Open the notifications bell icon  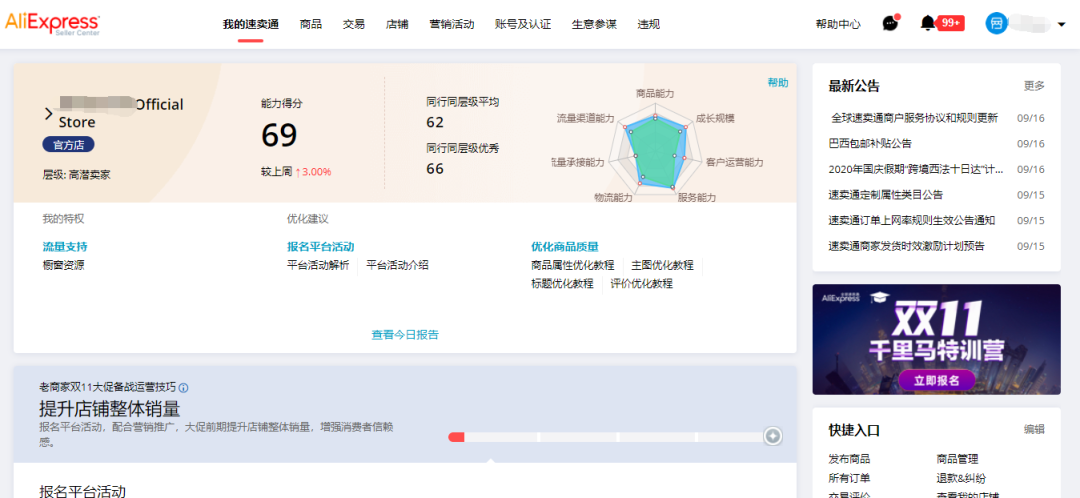(x=928, y=23)
